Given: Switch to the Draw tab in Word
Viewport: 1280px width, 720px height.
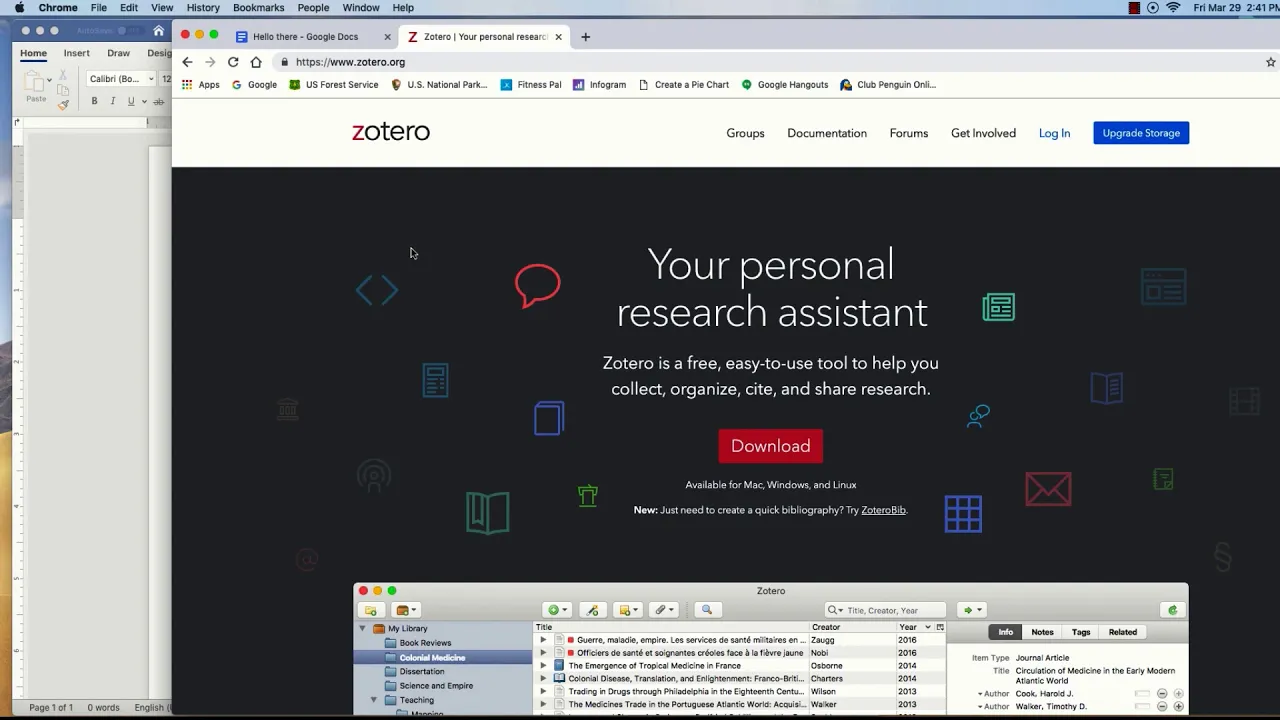Looking at the screenshot, I should pyautogui.click(x=118, y=53).
